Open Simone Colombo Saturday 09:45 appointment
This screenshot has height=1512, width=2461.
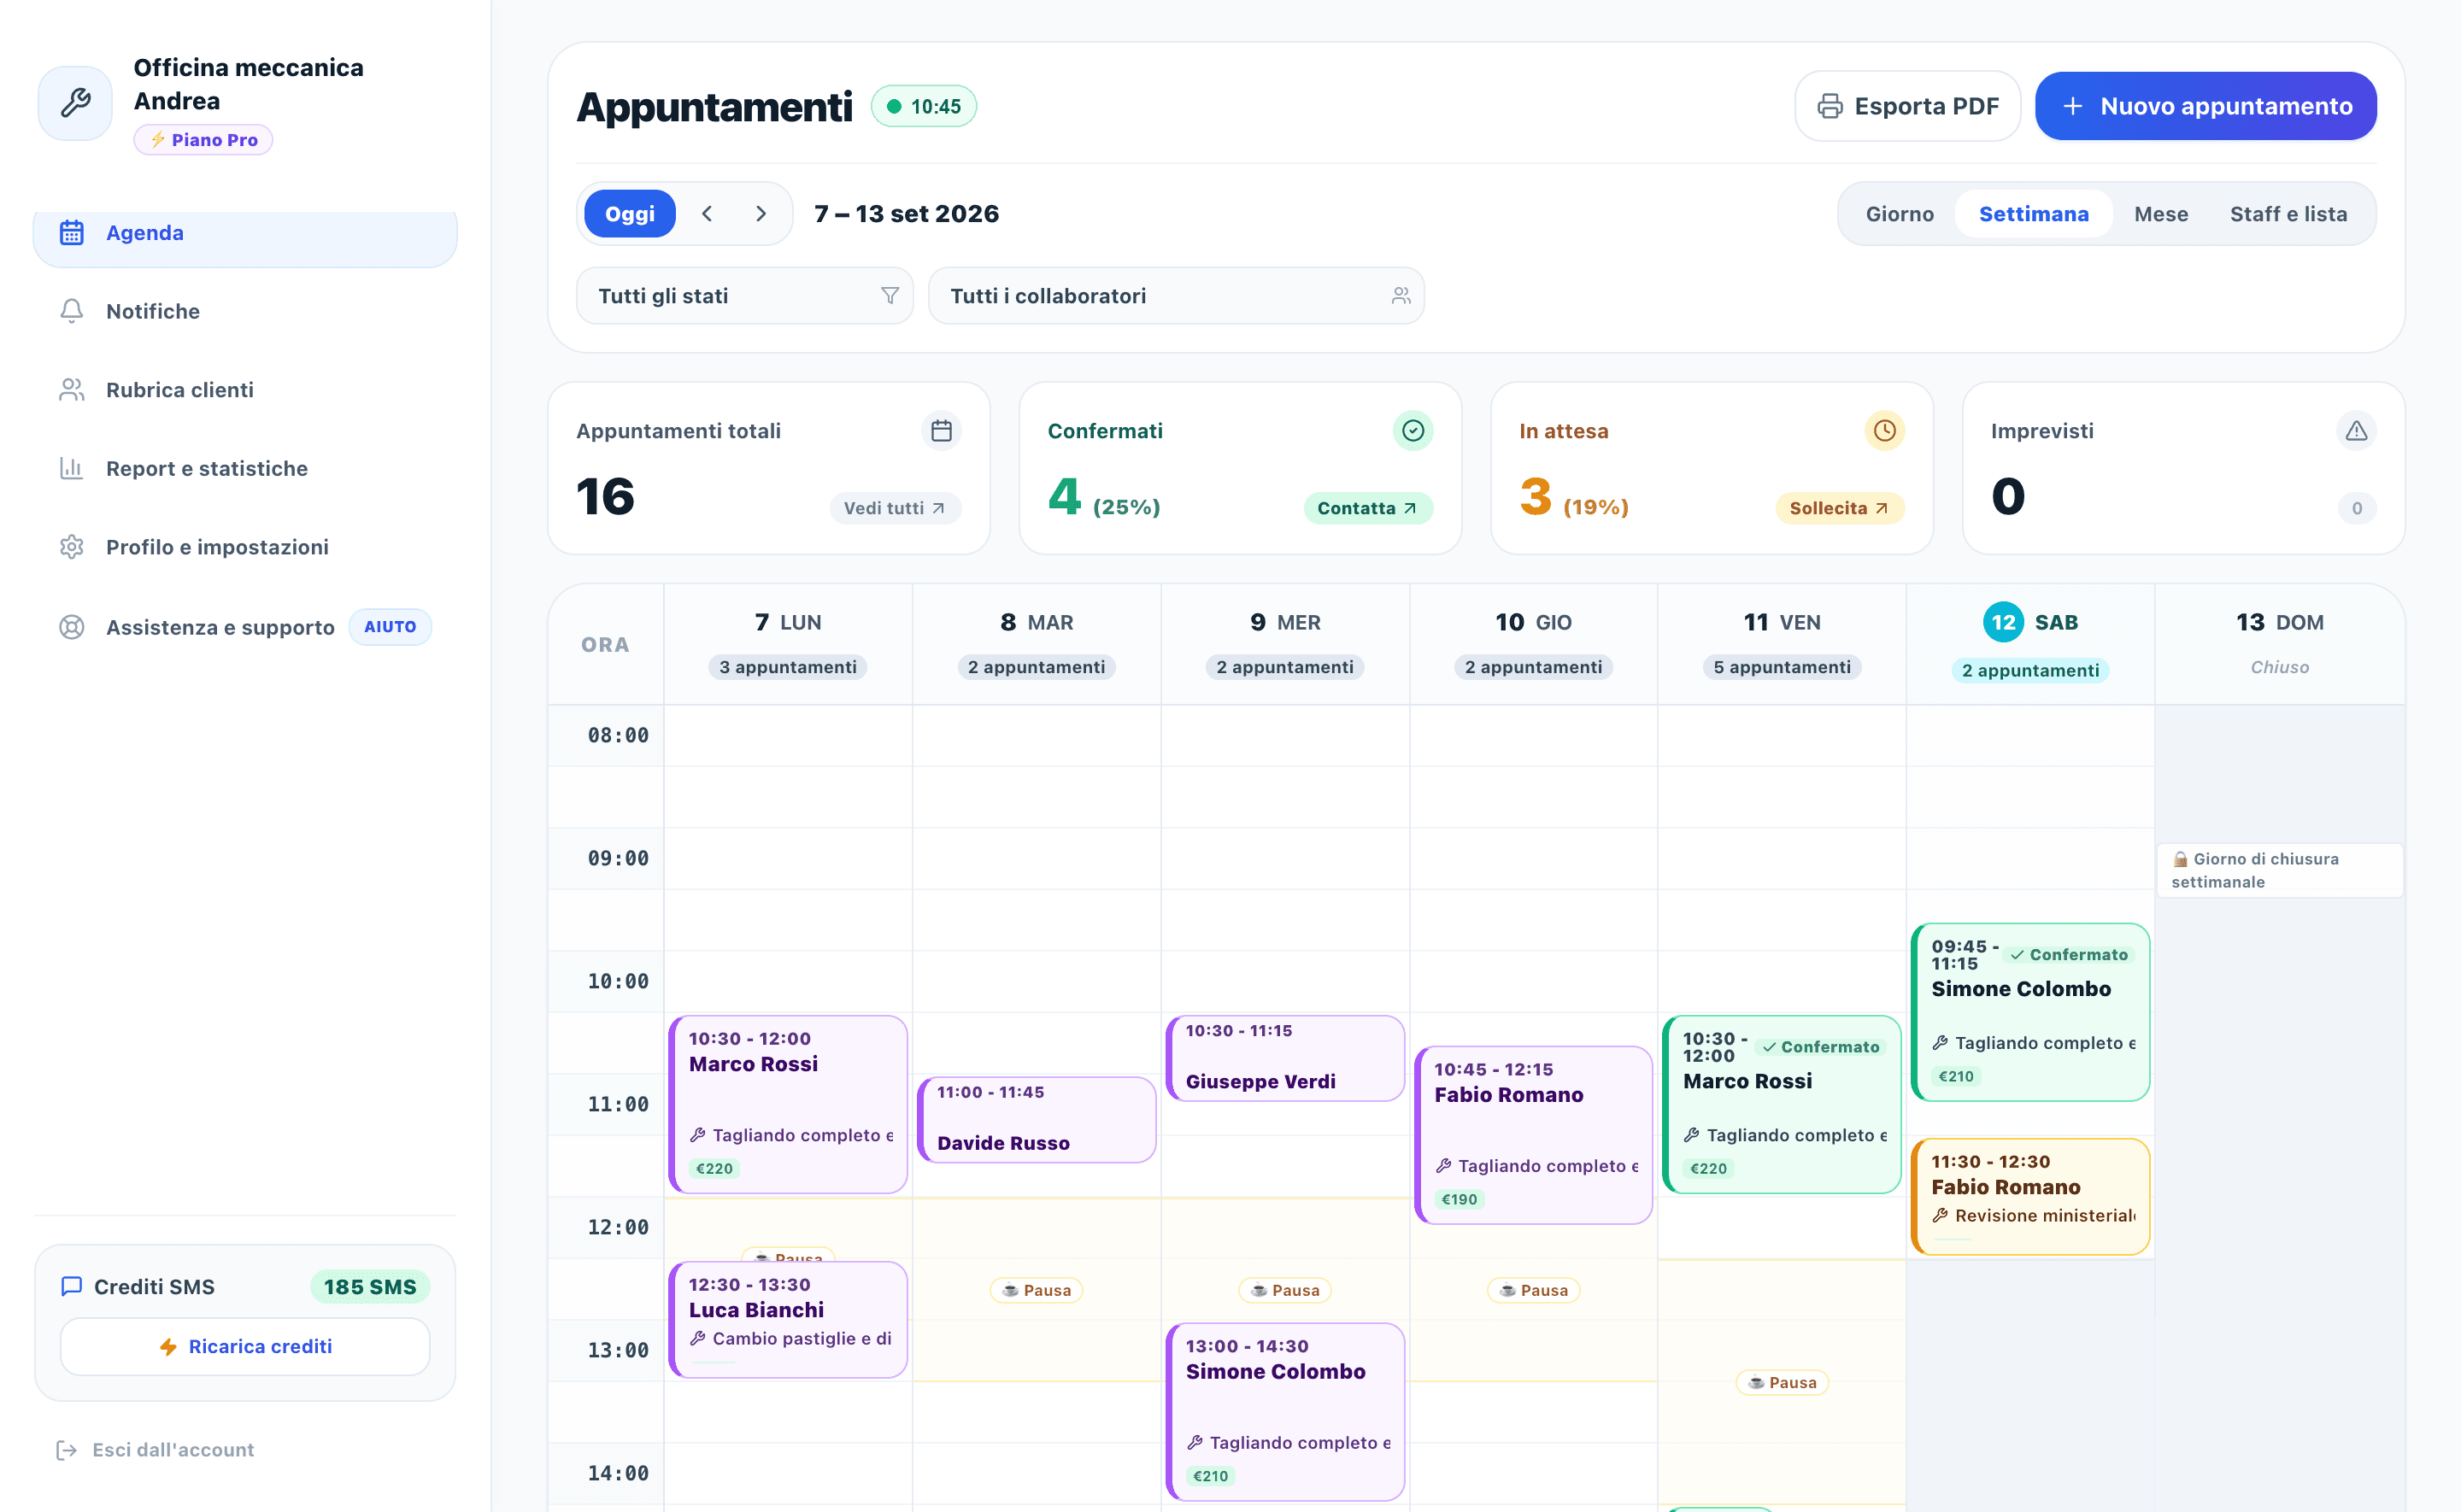pos(2030,1012)
